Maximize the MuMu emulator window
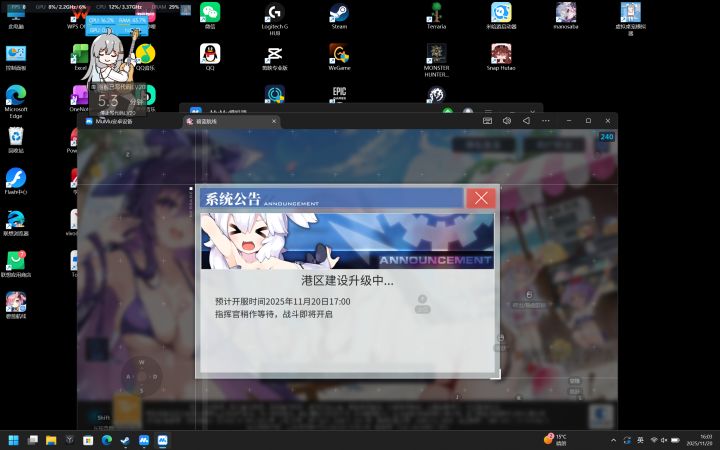The image size is (720, 450). pos(588,121)
